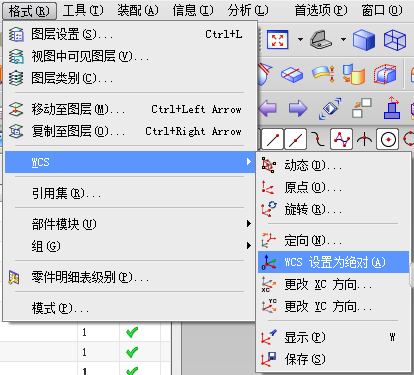Choose 更改 XC 方向 option

(x=333, y=285)
